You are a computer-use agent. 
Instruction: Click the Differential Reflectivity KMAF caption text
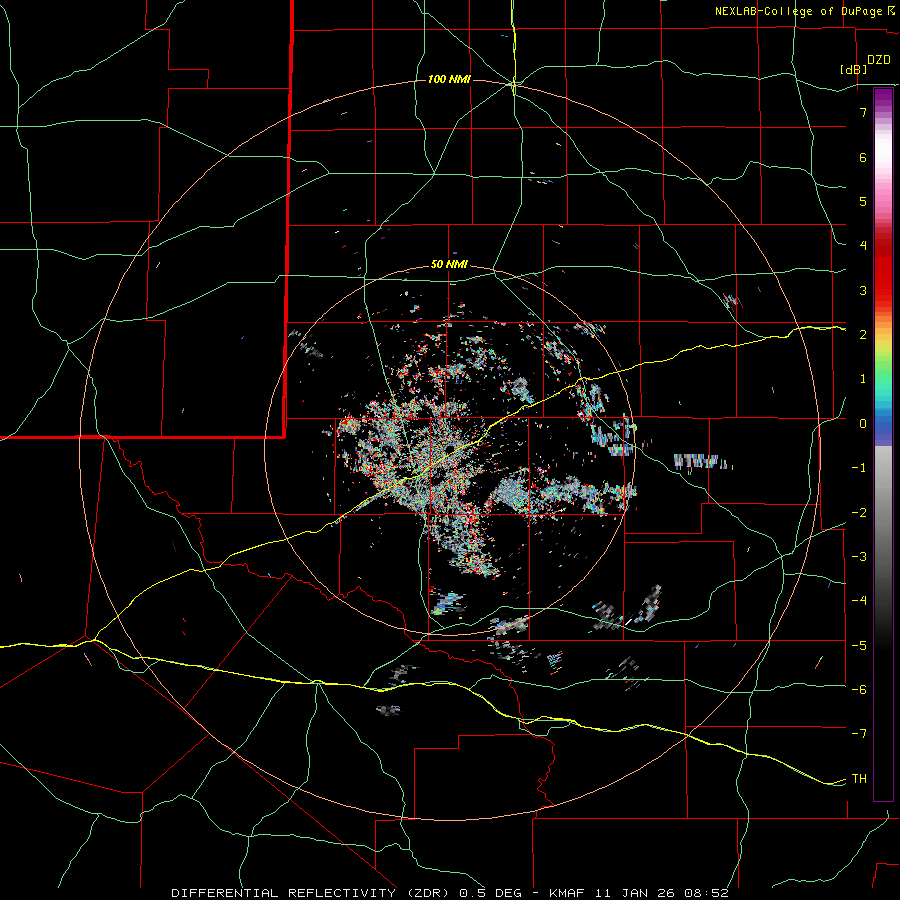pos(450,893)
